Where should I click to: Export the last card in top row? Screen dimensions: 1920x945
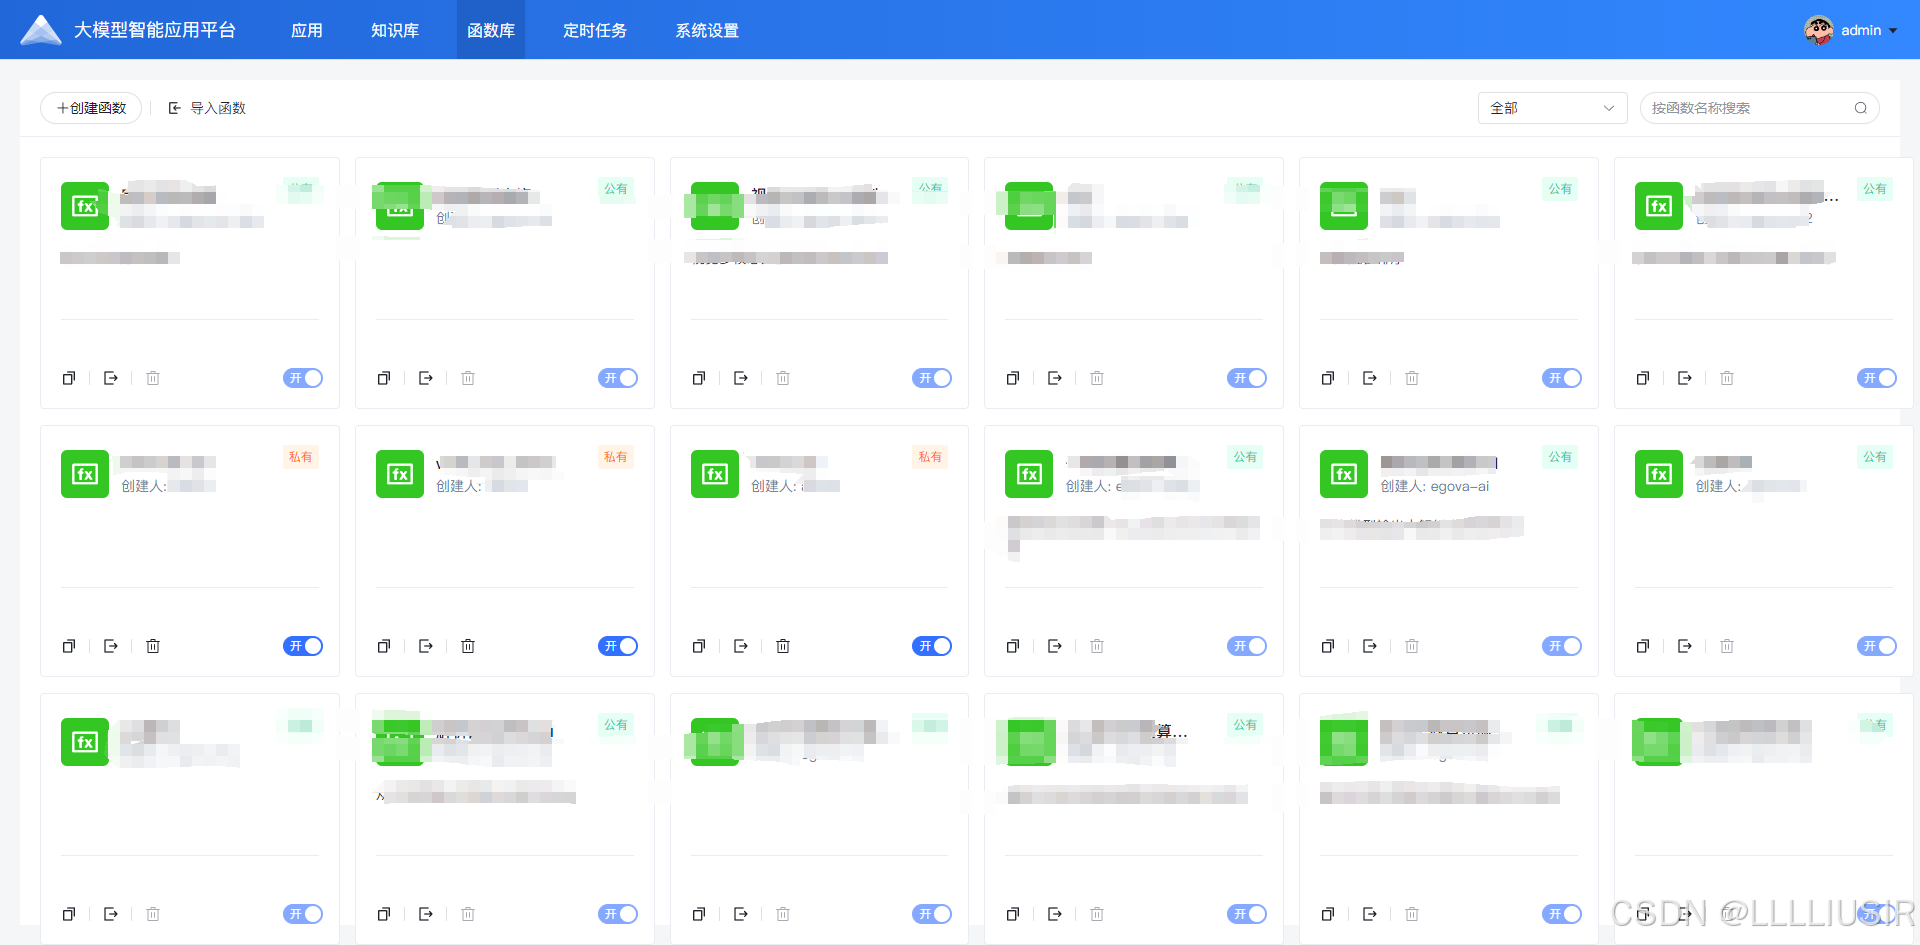(x=1685, y=378)
